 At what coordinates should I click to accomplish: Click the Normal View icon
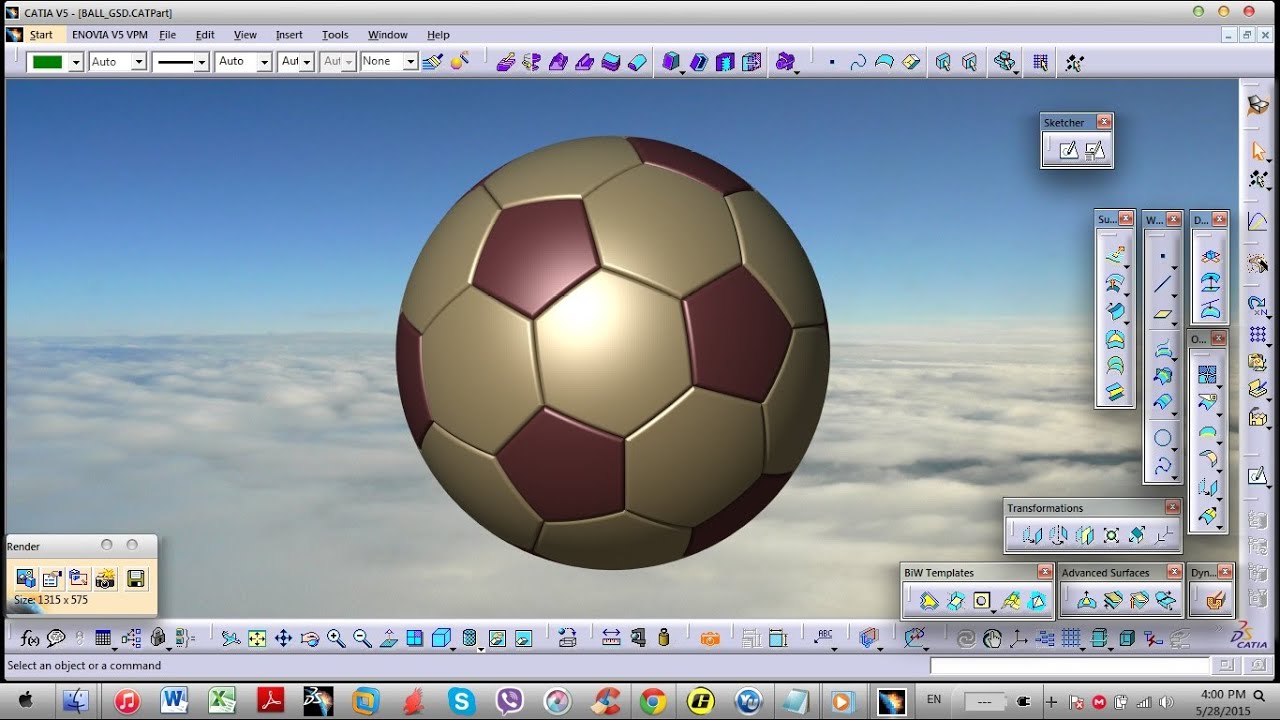click(389, 638)
